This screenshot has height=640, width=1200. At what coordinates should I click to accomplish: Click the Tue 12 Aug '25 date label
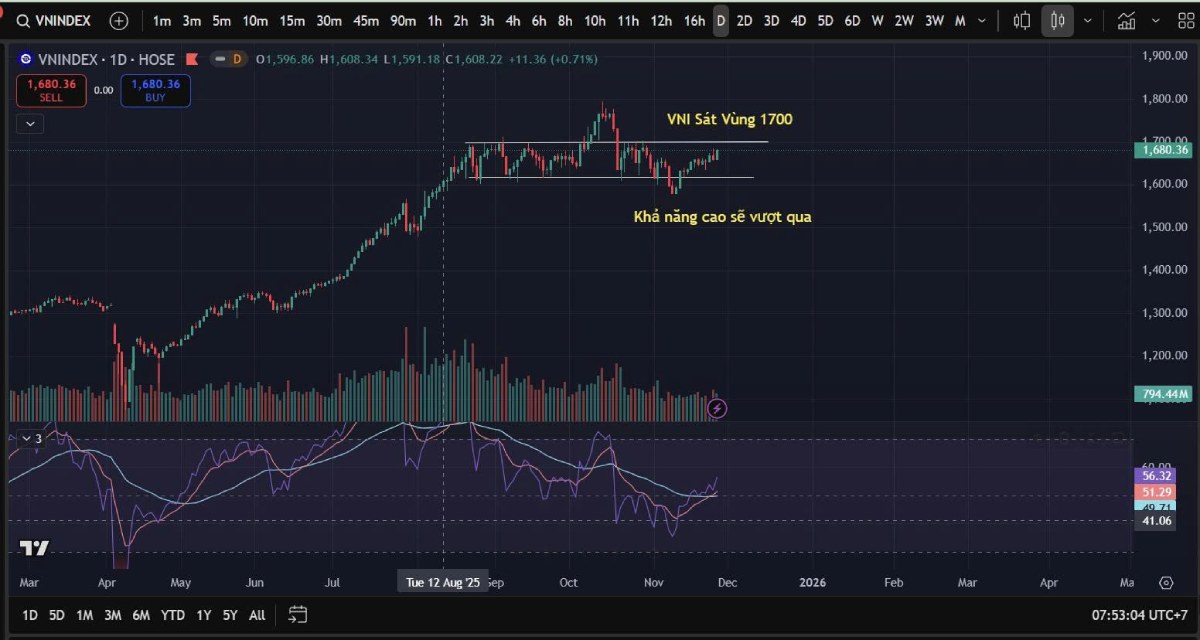[x=443, y=581]
